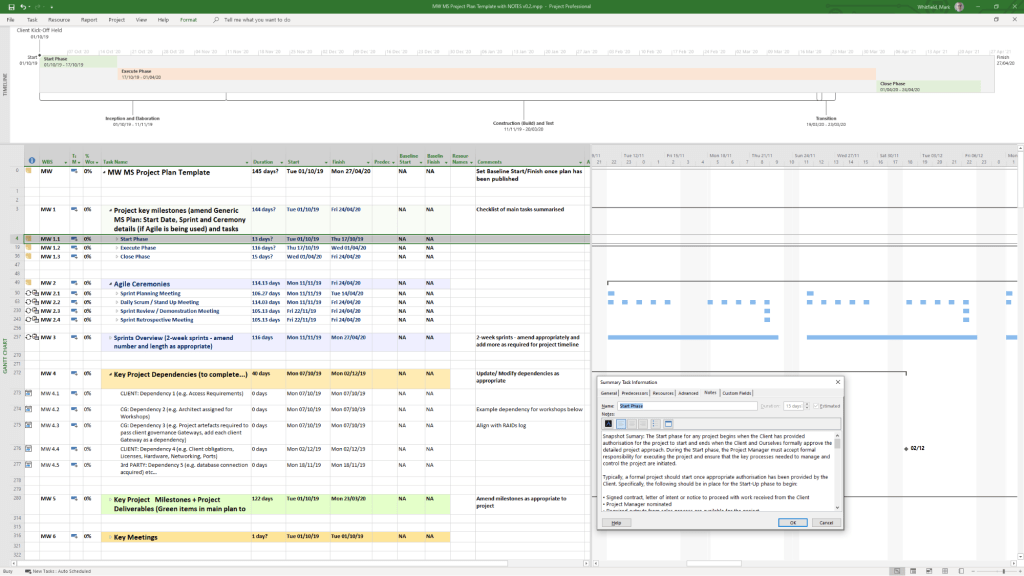Open the Task Name column filter dropdown

pyautogui.click(x=247, y=161)
